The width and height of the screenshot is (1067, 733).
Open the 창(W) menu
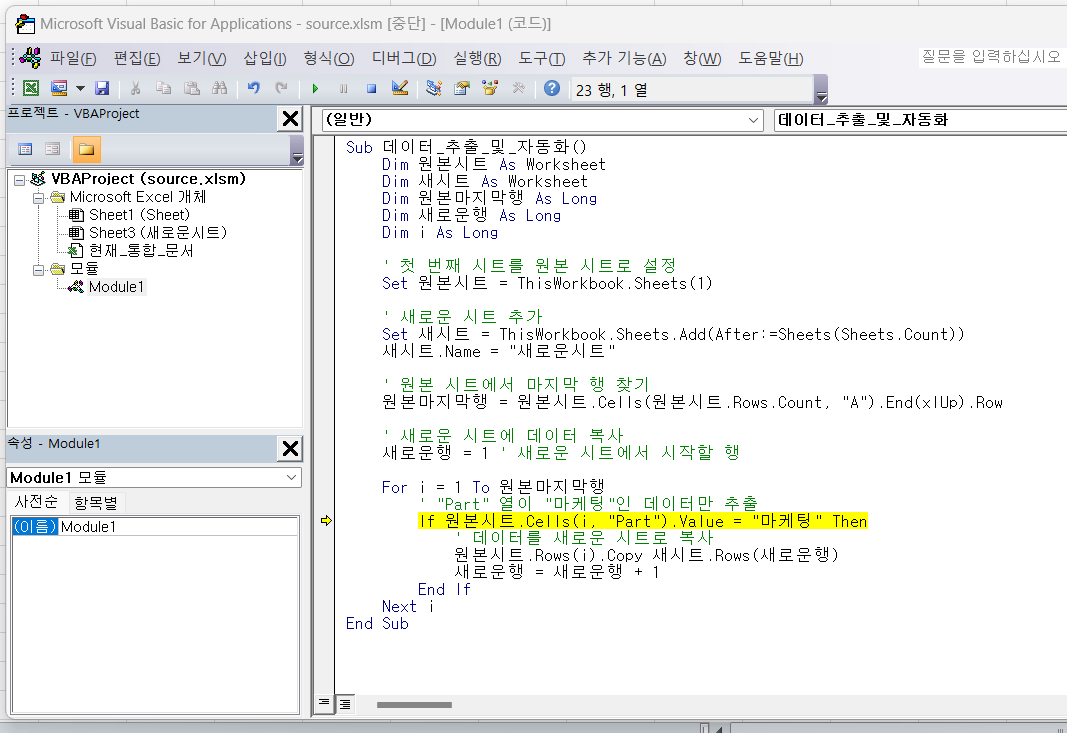(x=702, y=59)
